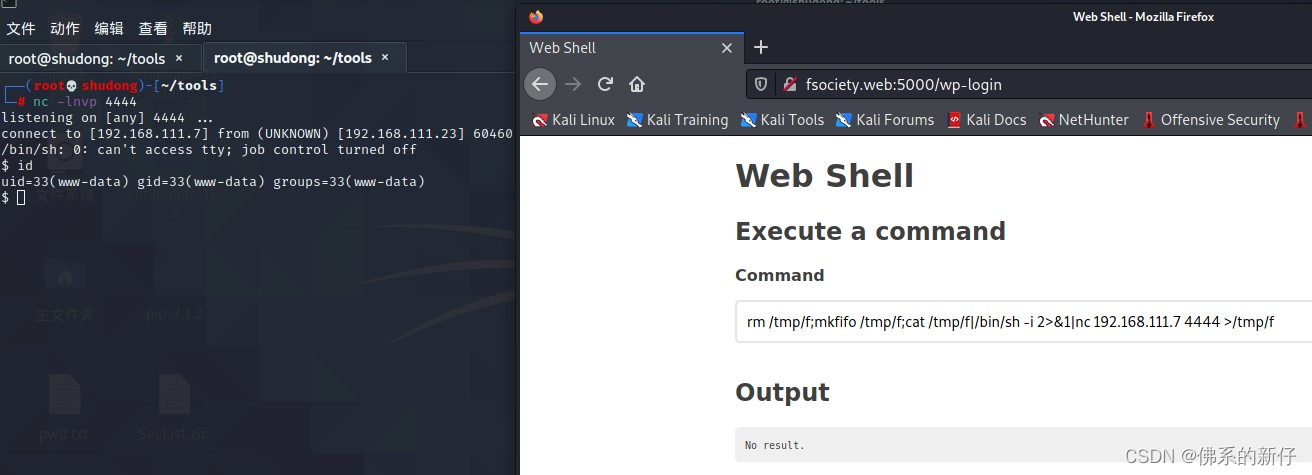Click the Command input field

pyautogui.click(x=1023, y=322)
